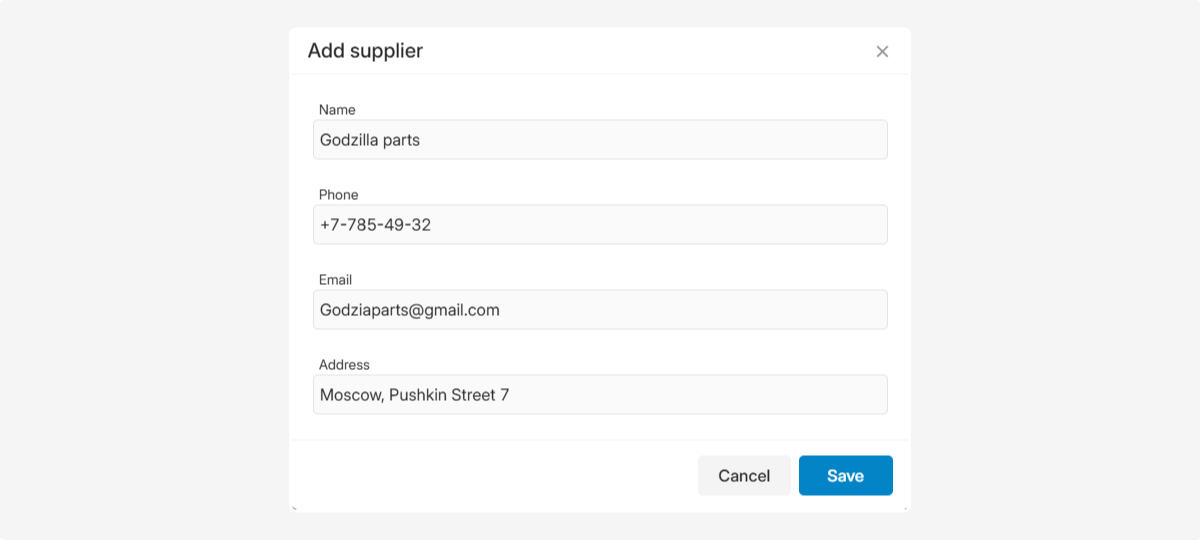Save the new supplier

pos(845,476)
